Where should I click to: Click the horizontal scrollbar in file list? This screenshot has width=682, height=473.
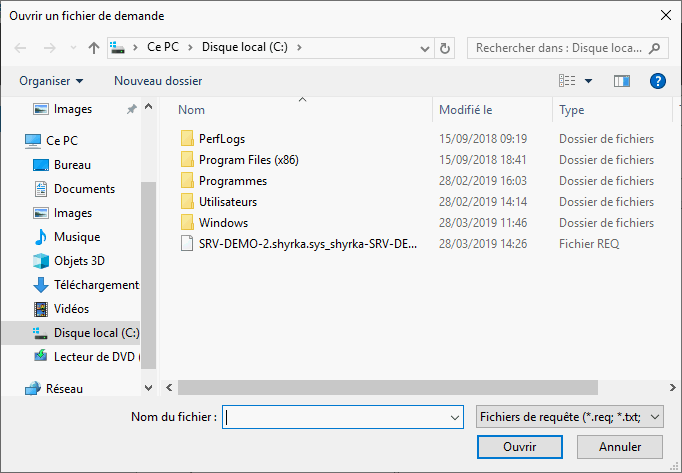click(x=390, y=387)
